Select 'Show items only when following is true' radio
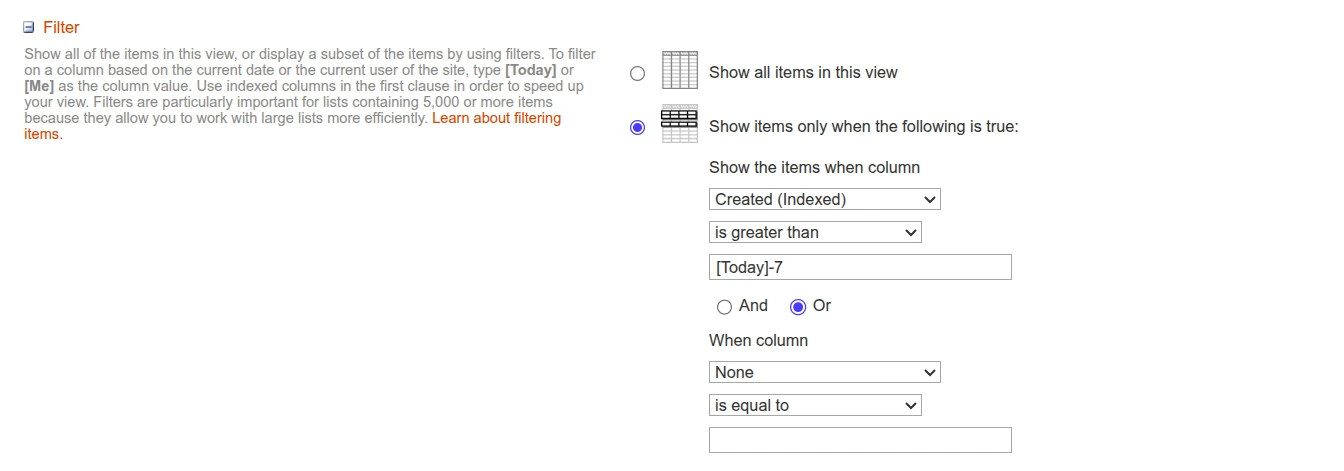The height and width of the screenshot is (471, 1344). [637, 127]
